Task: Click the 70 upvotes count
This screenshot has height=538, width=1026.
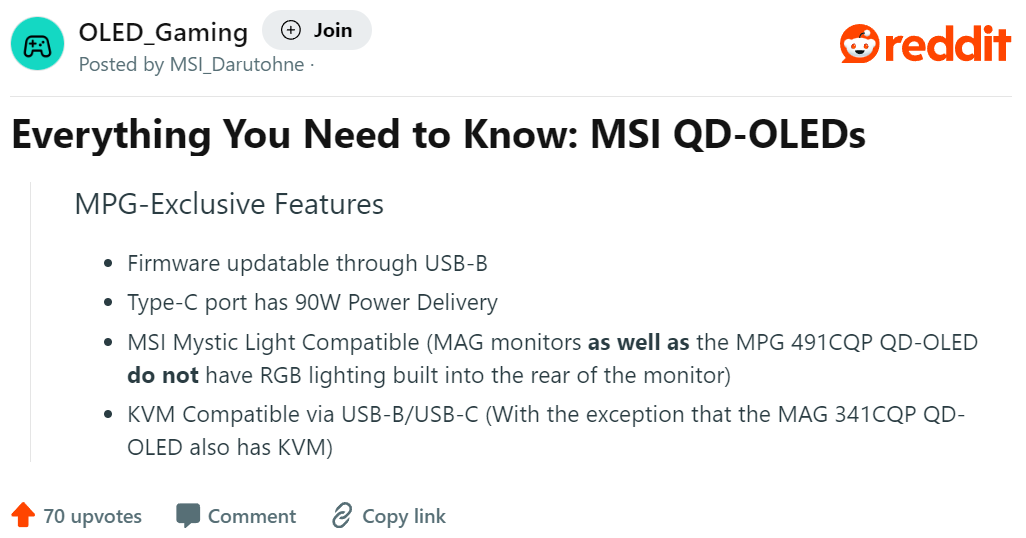Action: [x=93, y=516]
